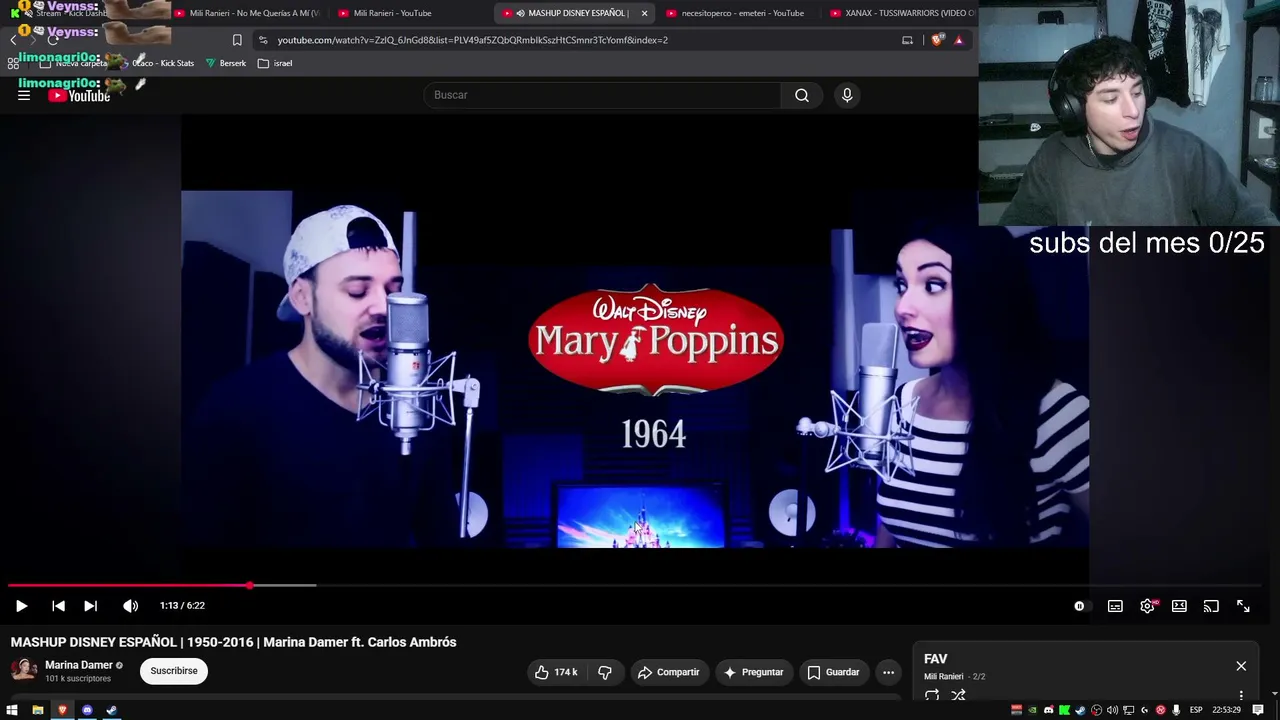Save the video with Guardar
This screenshot has height=720, width=1280.
coord(833,672)
